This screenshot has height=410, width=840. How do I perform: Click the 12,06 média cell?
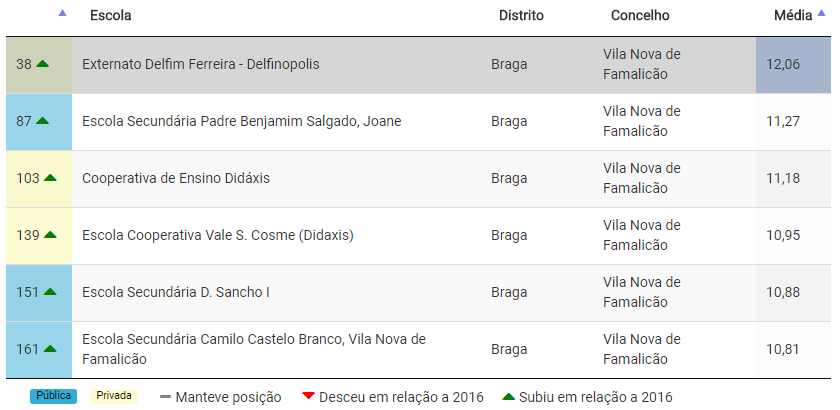point(783,64)
